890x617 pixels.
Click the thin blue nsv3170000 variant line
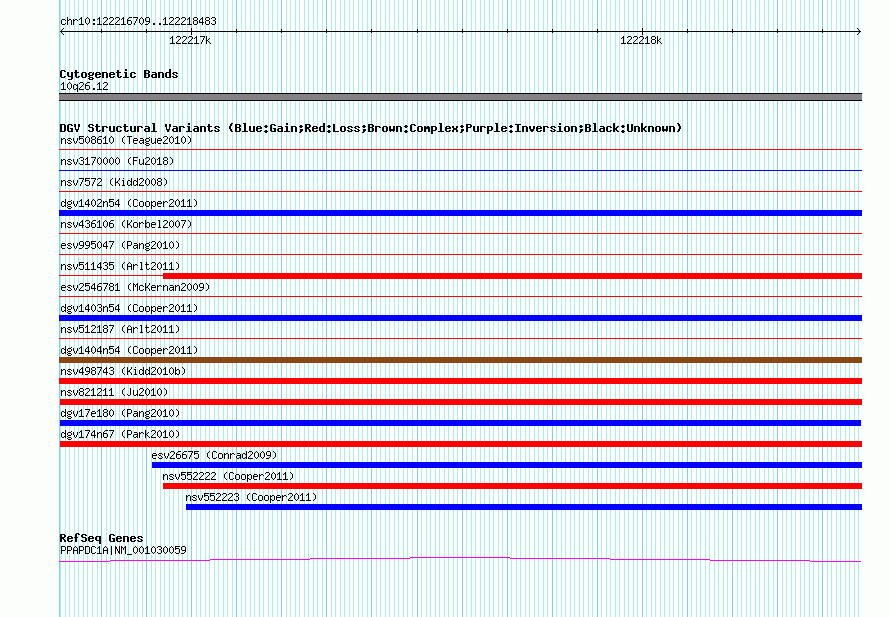coord(460,171)
